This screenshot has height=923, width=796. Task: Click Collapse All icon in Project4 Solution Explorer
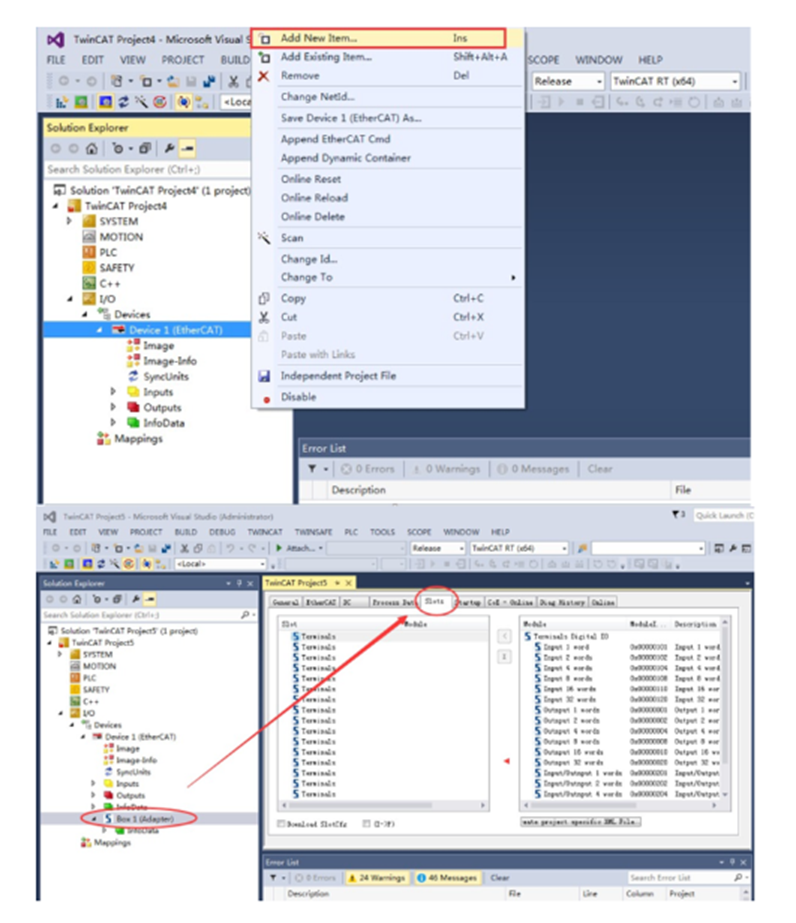pyautogui.click(x=145, y=148)
